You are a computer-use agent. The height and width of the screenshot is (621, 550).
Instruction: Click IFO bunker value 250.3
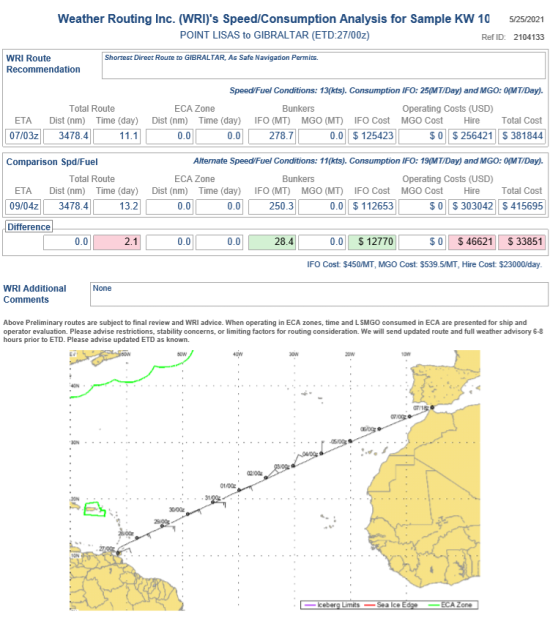[272, 206]
